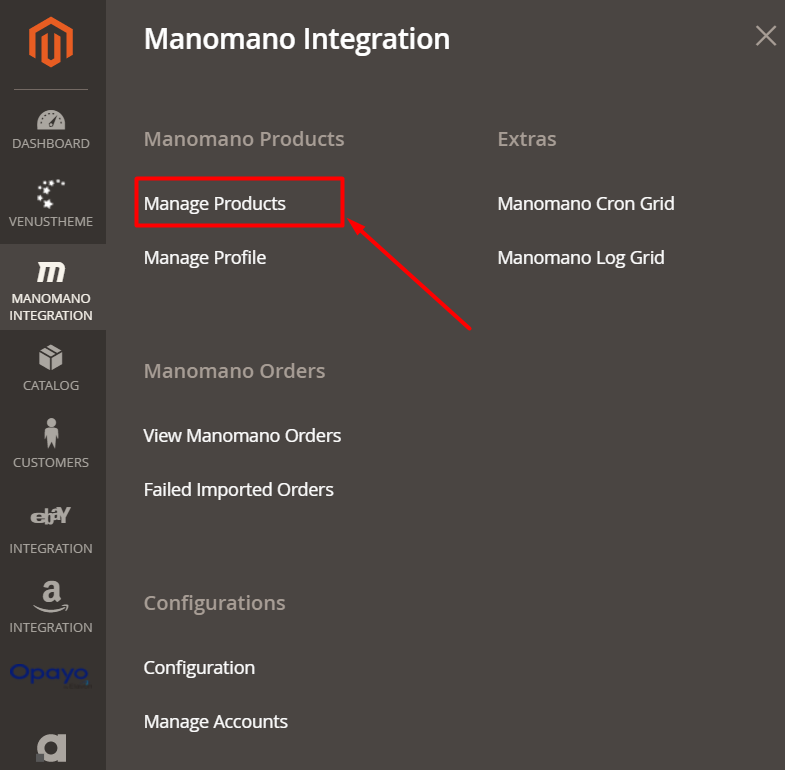Open the eBay Integration icon

(x=51, y=516)
